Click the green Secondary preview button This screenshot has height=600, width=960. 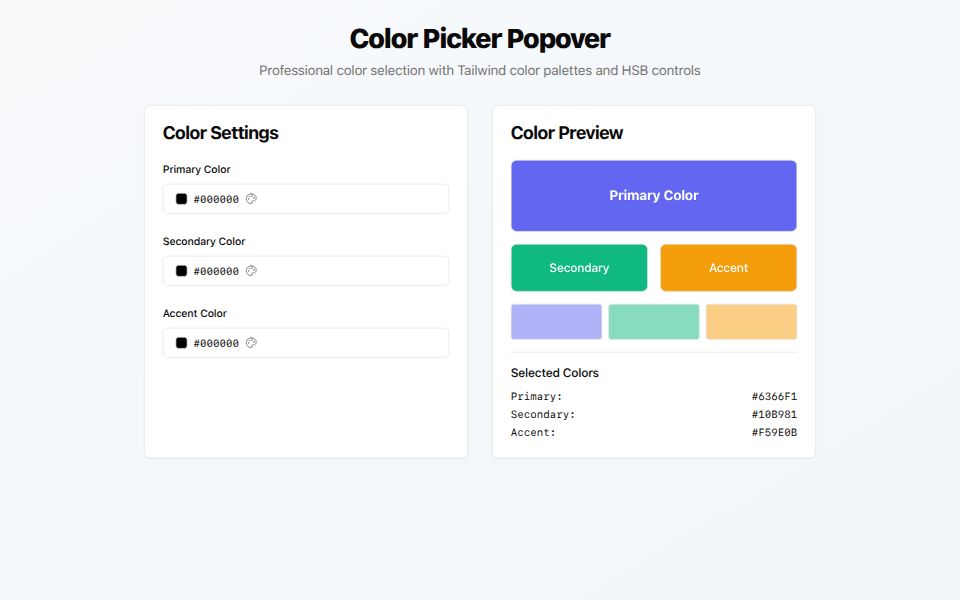579,267
